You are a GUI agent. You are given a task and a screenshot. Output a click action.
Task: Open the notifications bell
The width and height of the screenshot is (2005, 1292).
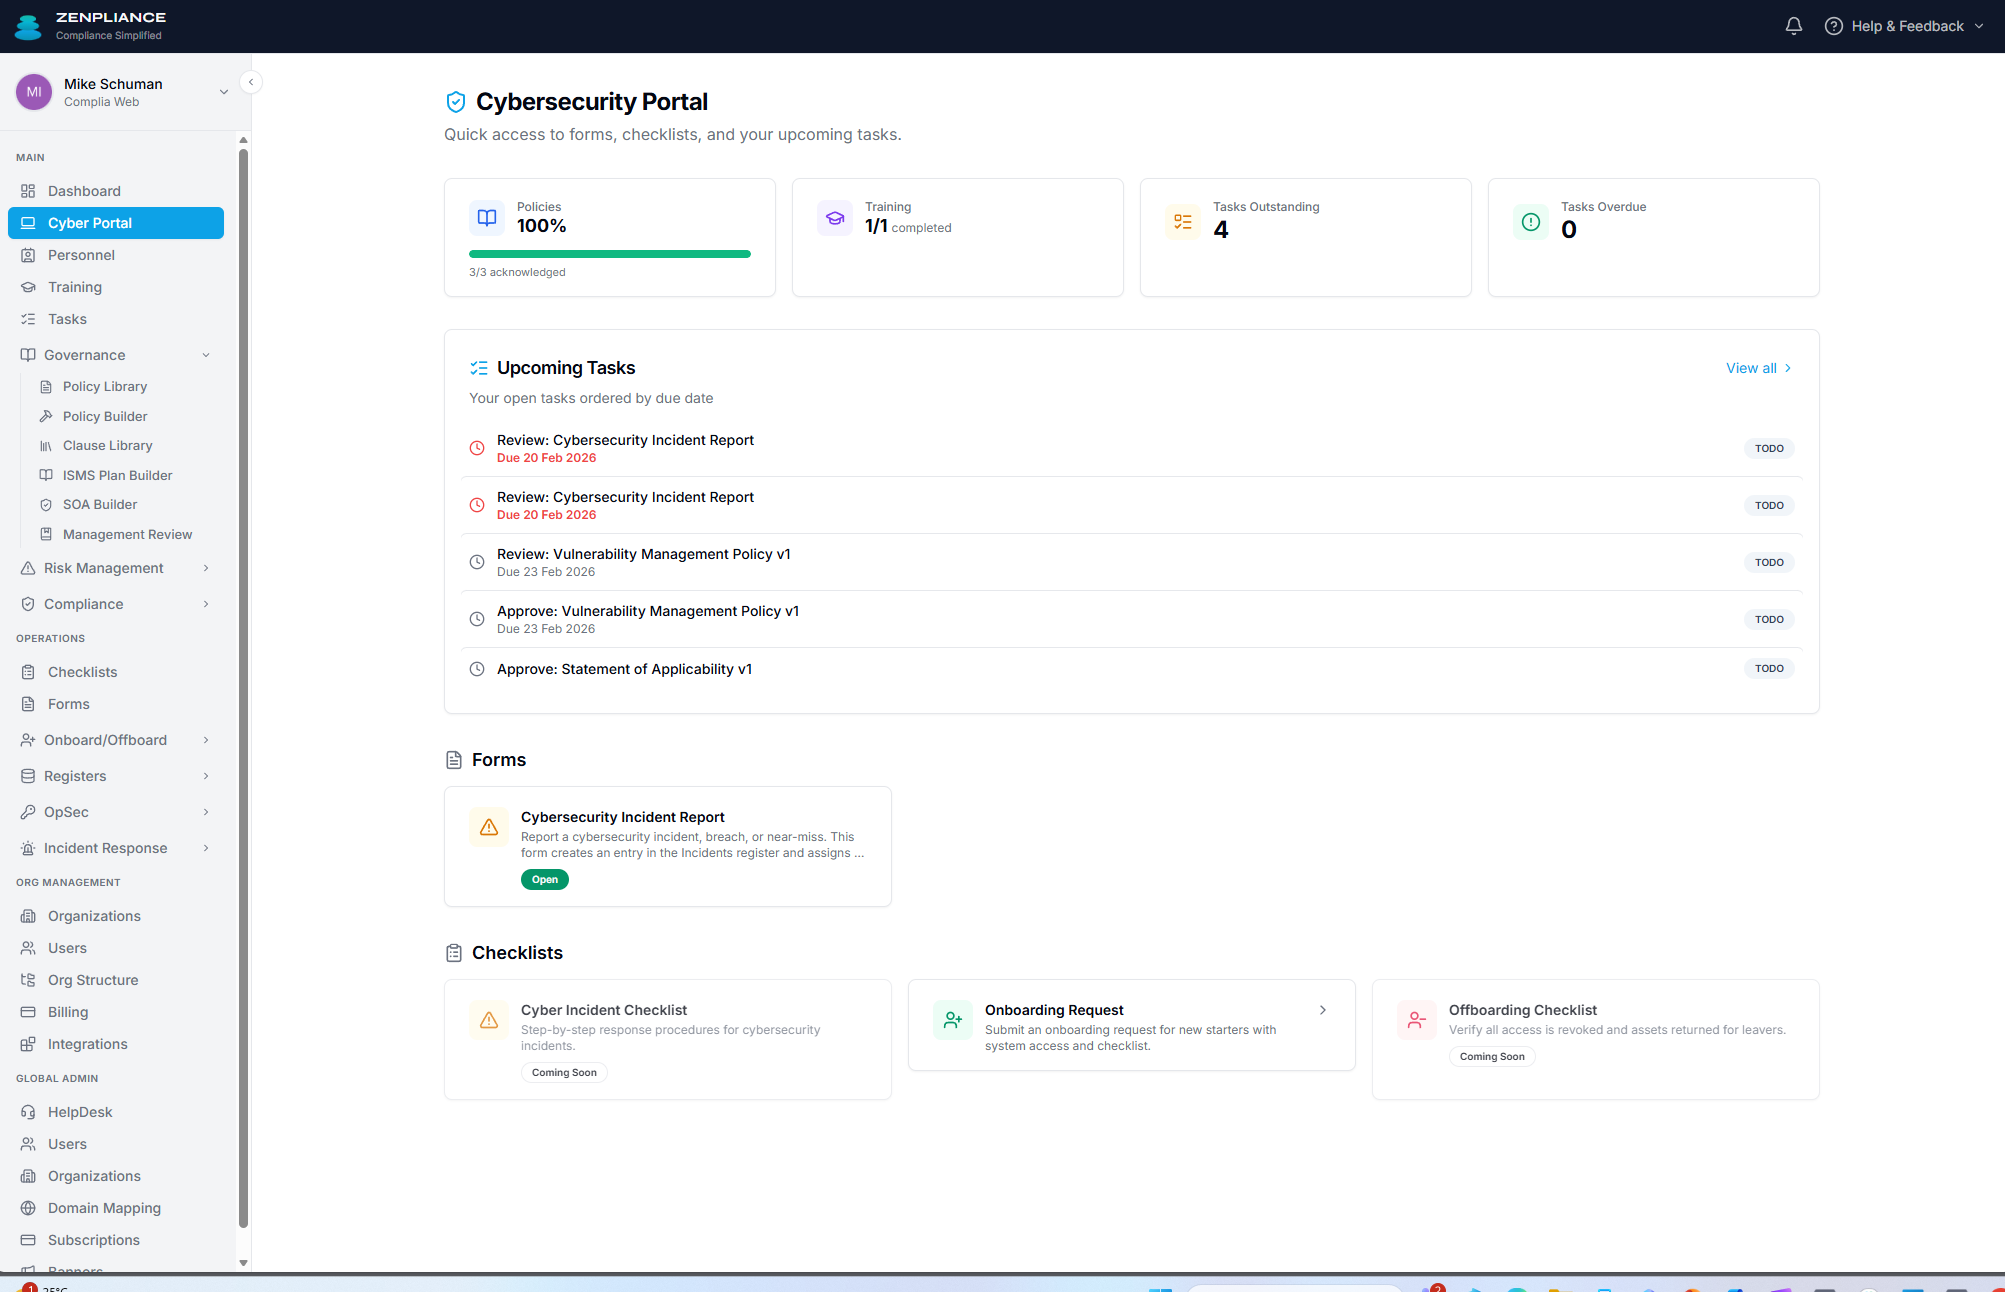(x=1792, y=25)
